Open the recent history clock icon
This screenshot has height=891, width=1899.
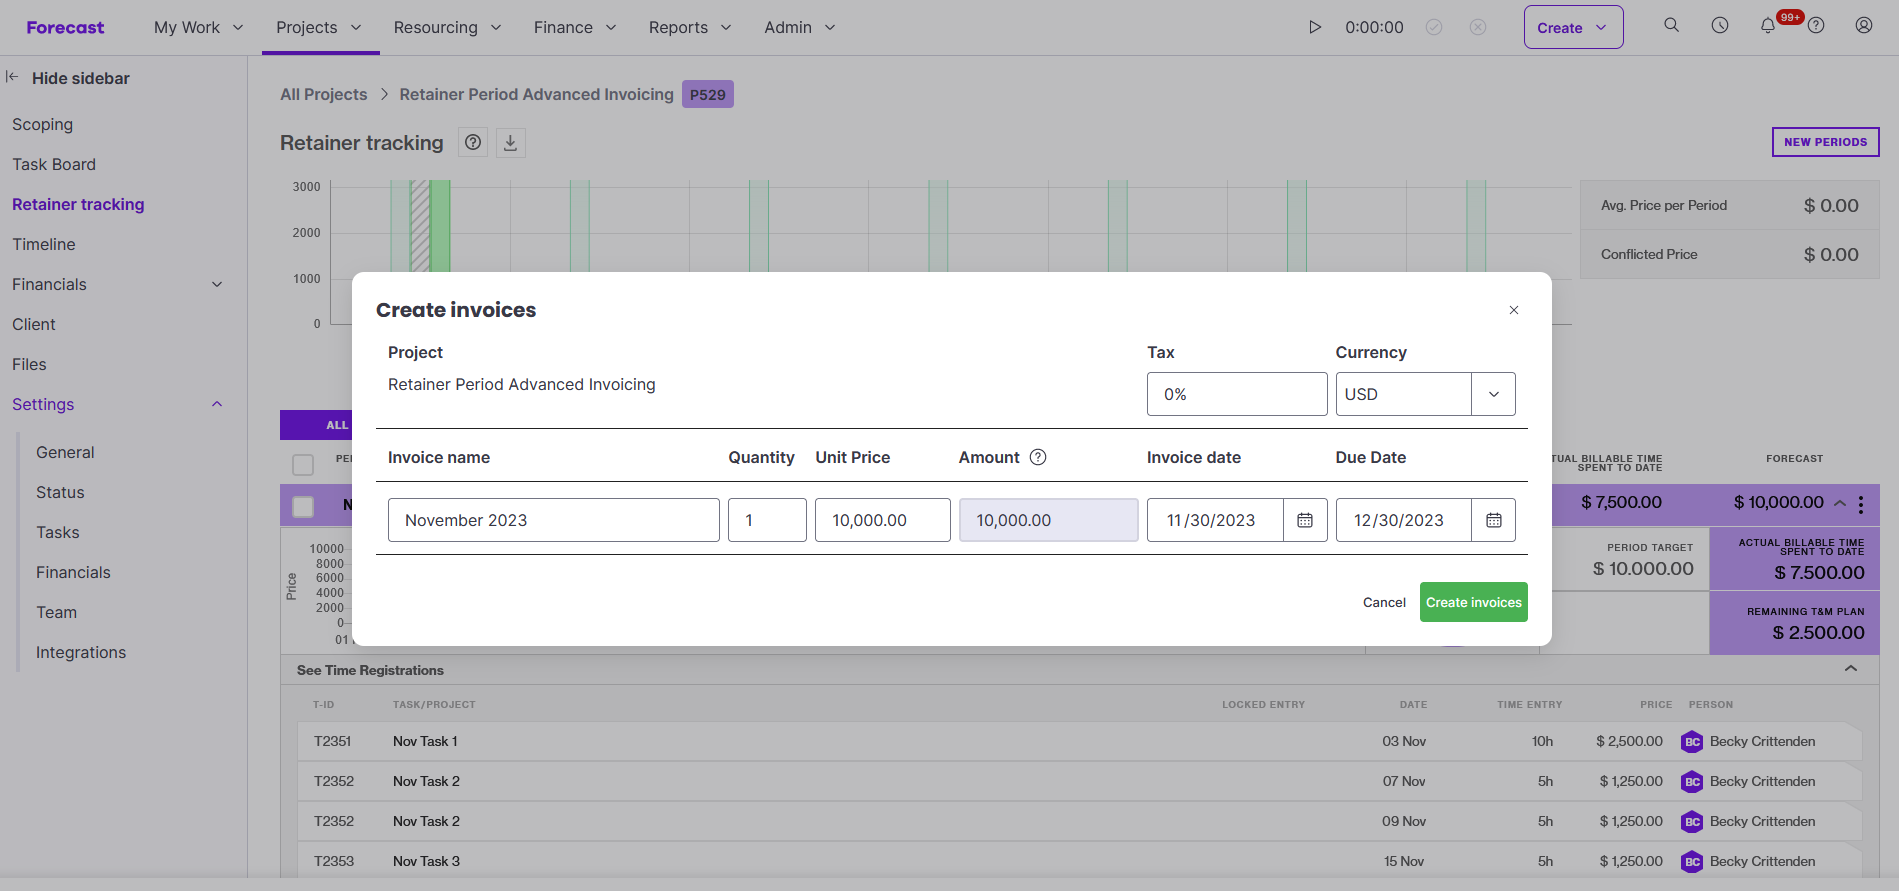(x=1720, y=26)
